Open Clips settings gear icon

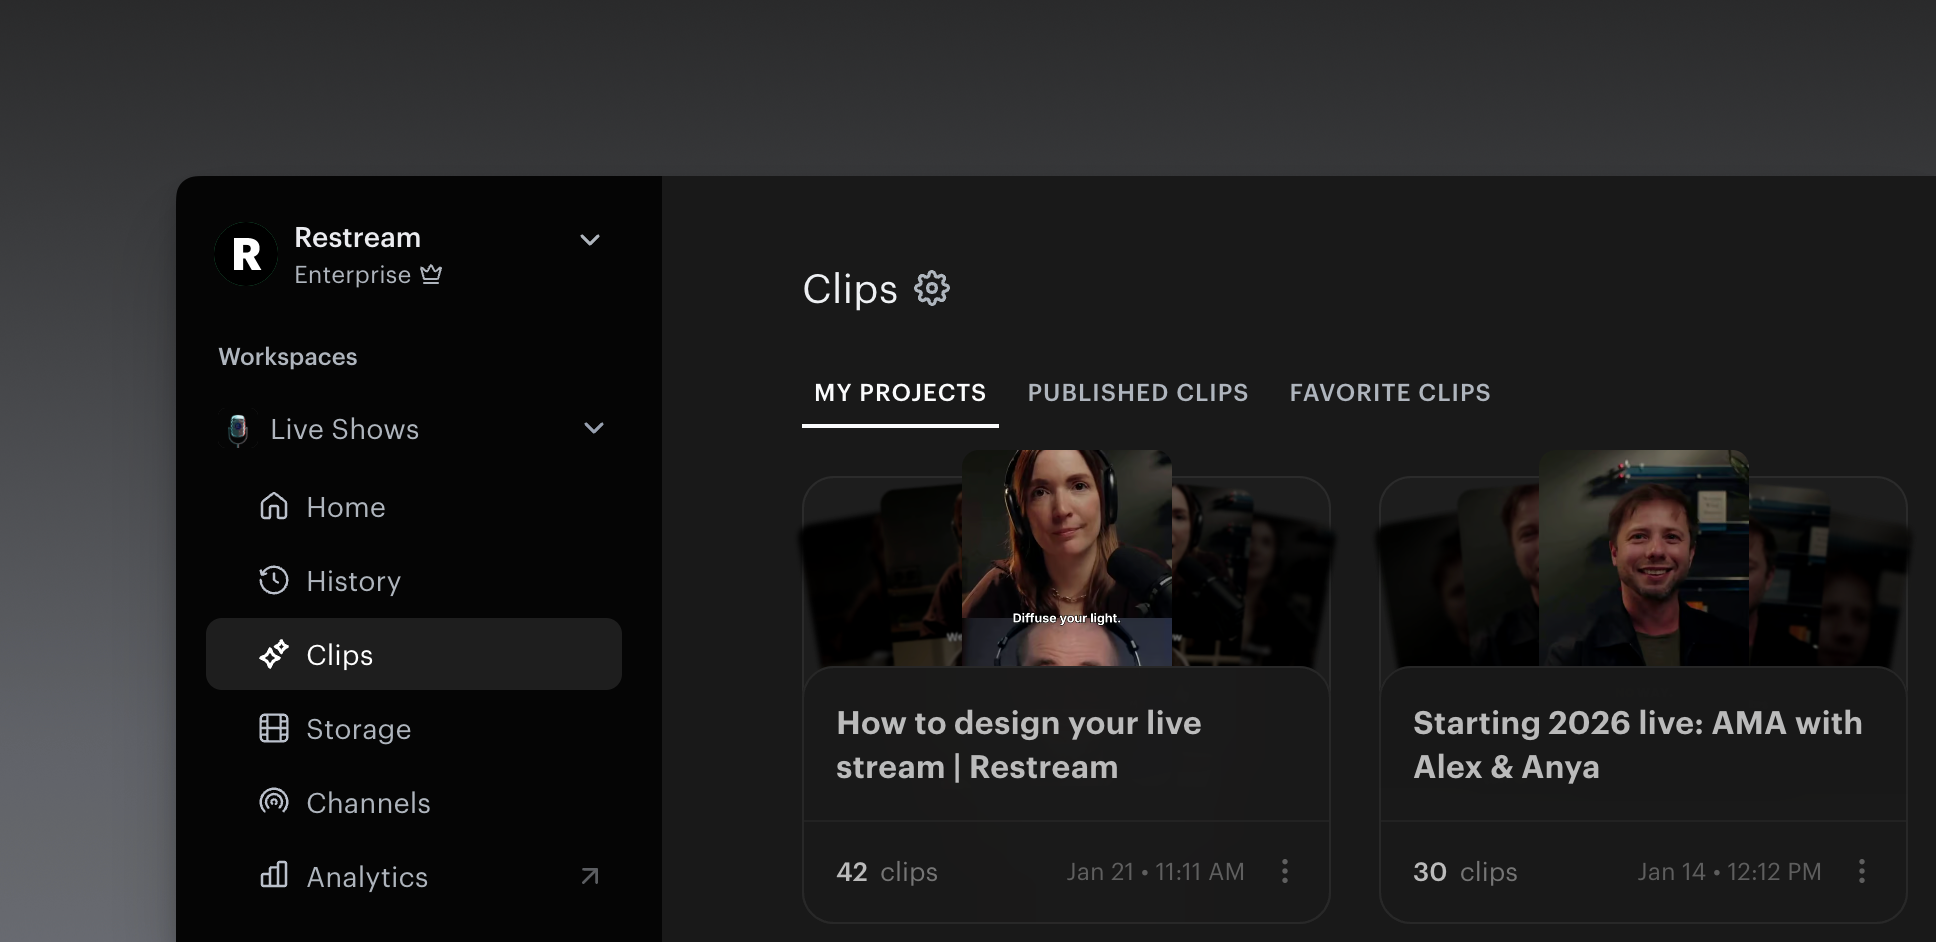pos(932,289)
